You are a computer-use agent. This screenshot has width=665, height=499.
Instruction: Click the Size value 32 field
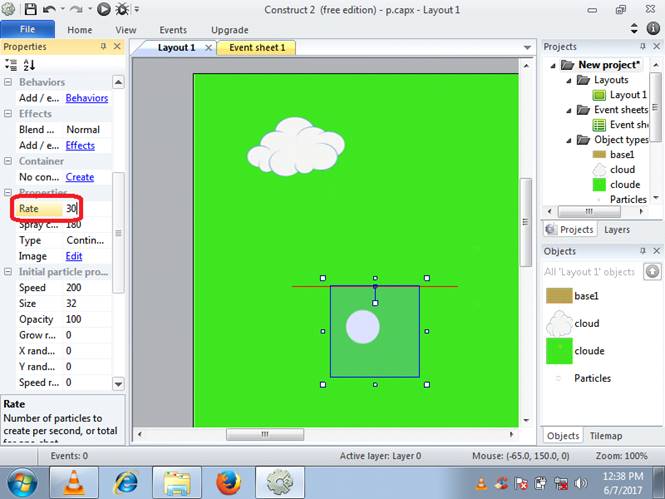tap(88, 303)
